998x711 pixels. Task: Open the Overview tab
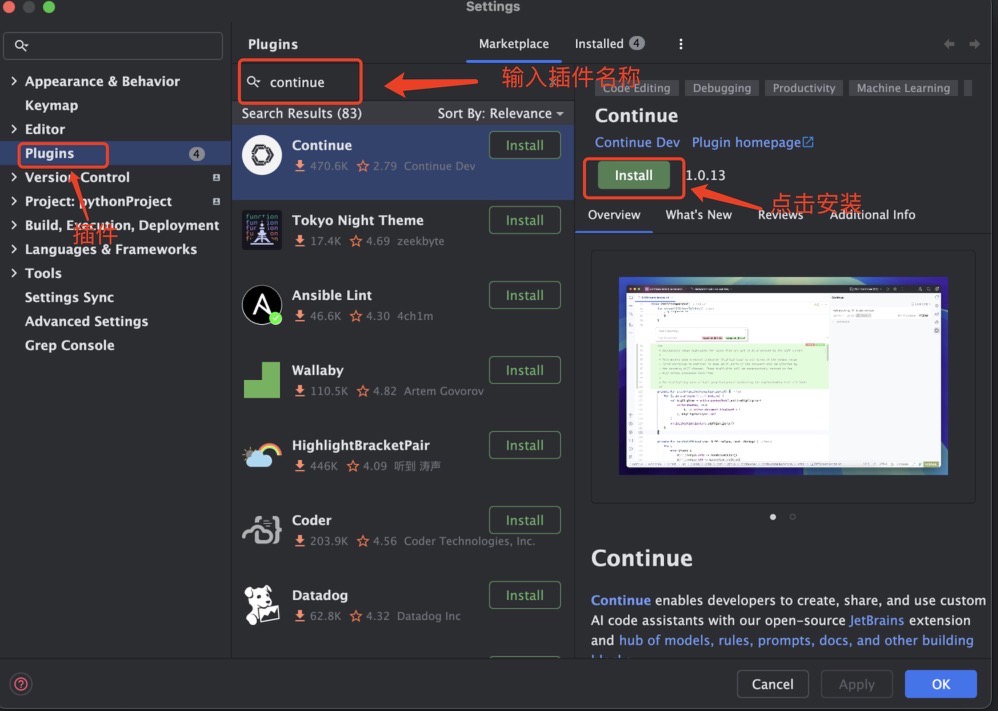coord(614,215)
